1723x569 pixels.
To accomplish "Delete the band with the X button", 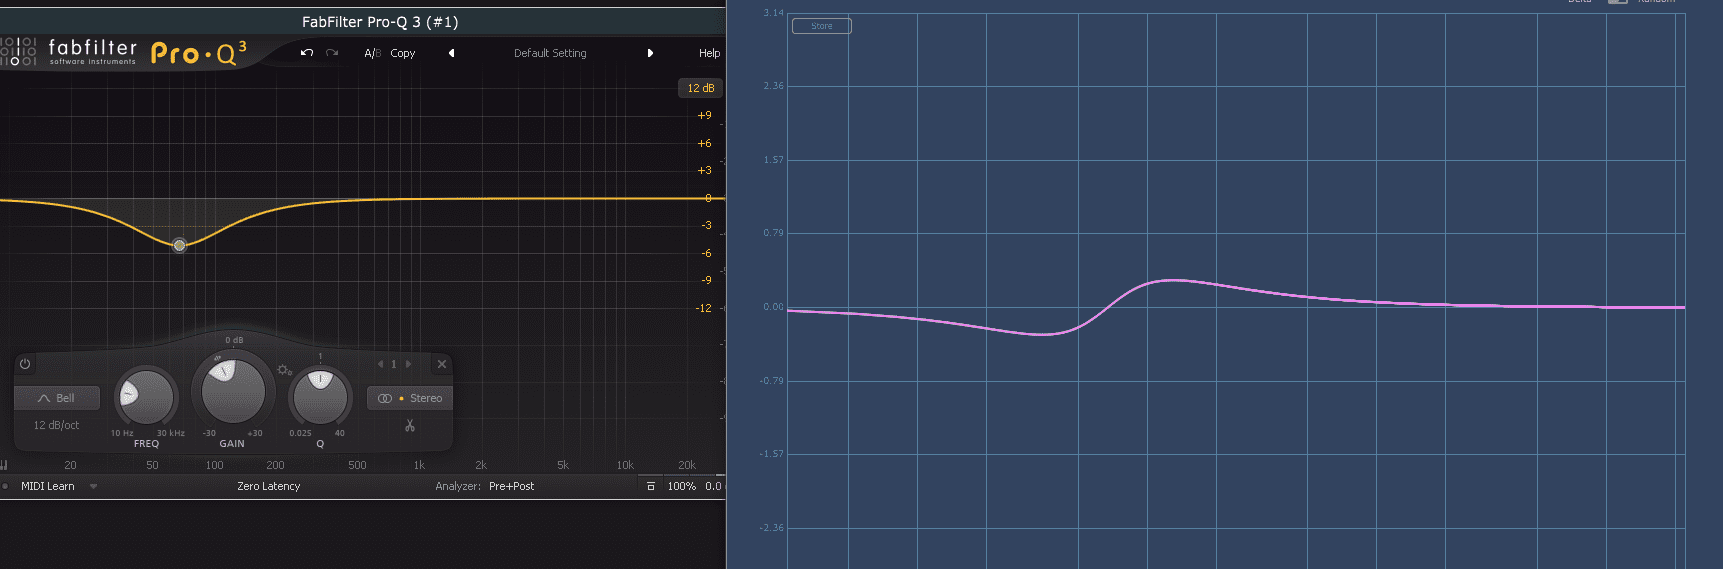I will tap(442, 364).
